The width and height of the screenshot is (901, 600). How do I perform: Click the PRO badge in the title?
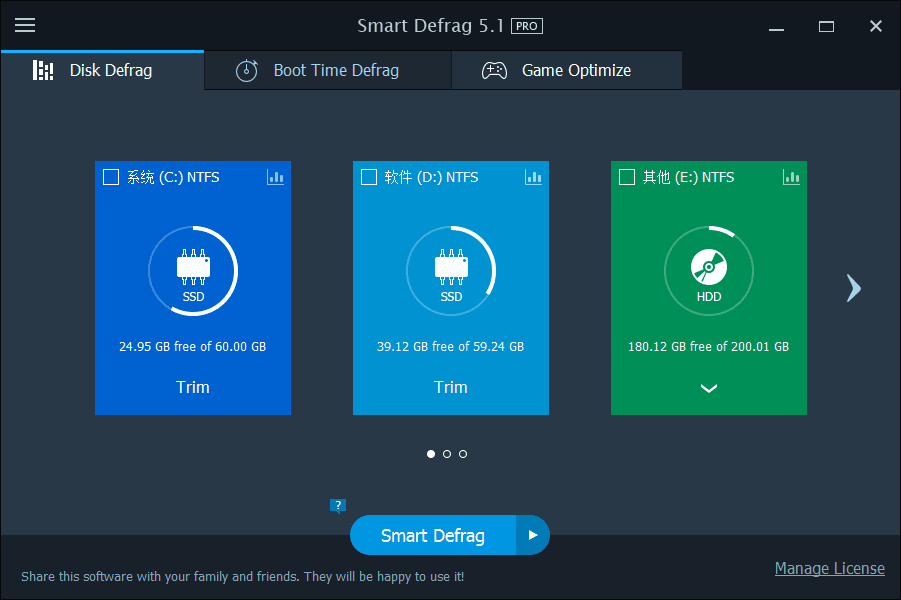pyautogui.click(x=527, y=26)
